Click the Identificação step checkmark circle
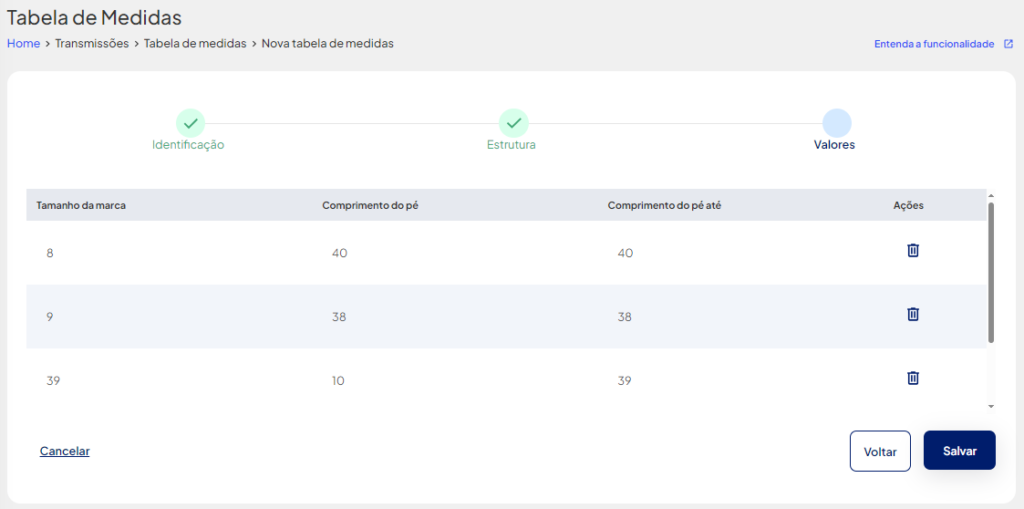This screenshot has width=1024, height=509. 191,123
